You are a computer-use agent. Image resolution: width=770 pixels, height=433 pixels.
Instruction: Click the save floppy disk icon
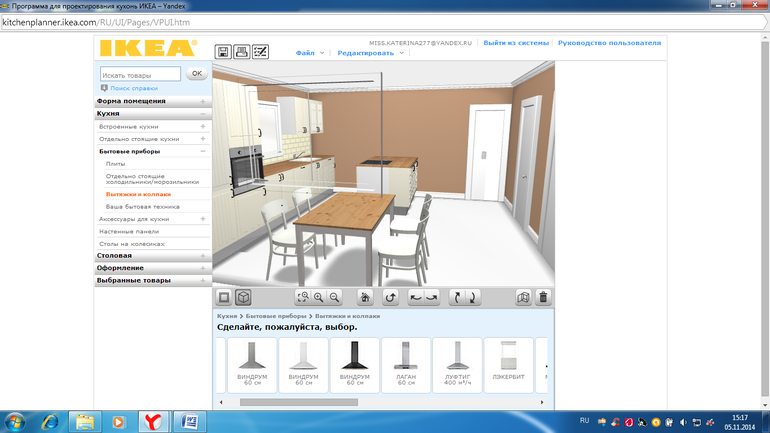pos(224,52)
